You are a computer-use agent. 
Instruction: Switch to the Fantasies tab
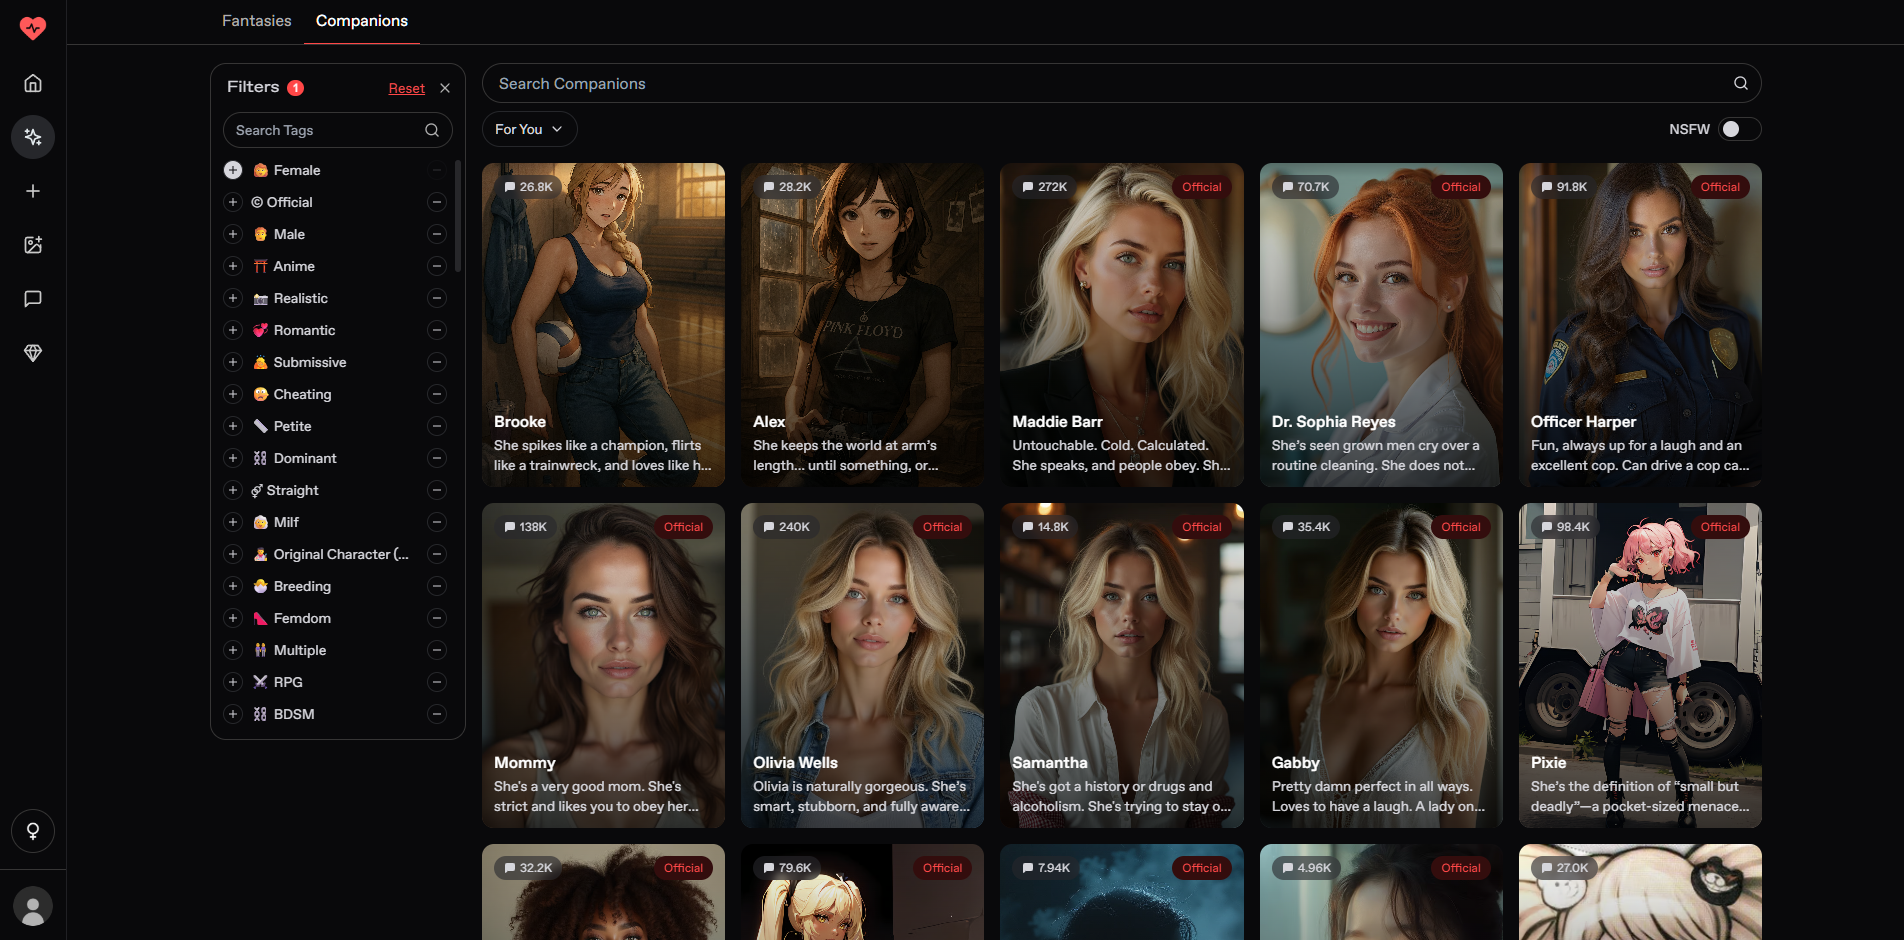(x=257, y=21)
